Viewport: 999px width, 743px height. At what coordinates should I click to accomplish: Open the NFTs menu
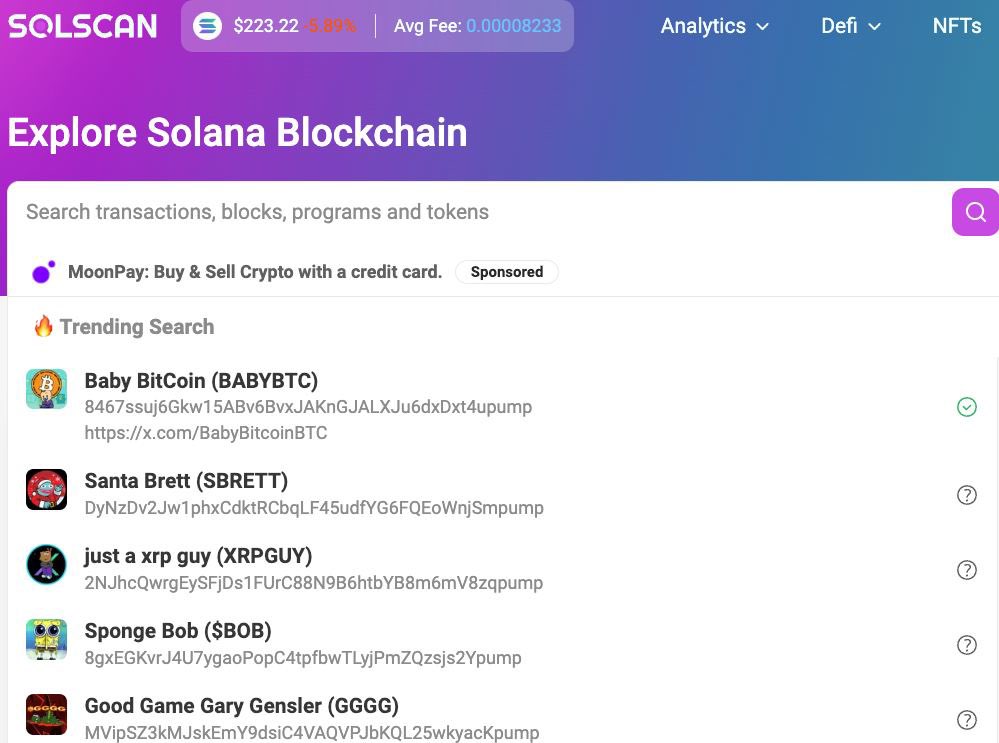(x=956, y=26)
